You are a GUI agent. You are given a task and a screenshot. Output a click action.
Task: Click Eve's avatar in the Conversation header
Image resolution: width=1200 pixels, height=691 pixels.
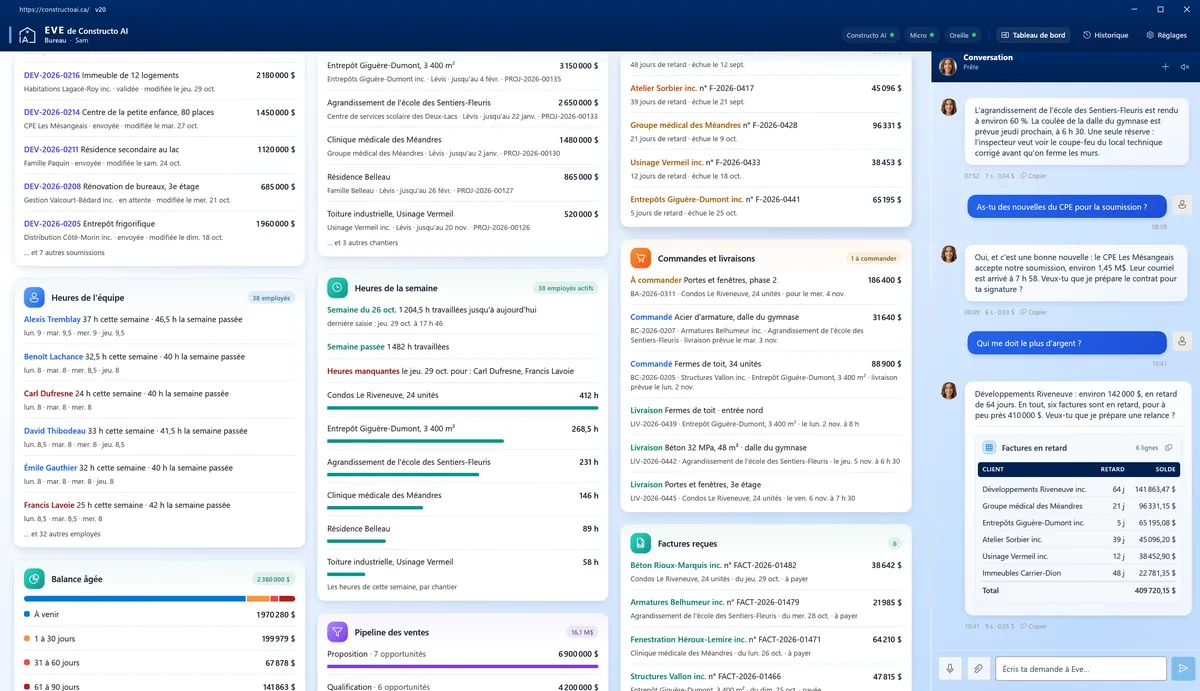[947, 67]
